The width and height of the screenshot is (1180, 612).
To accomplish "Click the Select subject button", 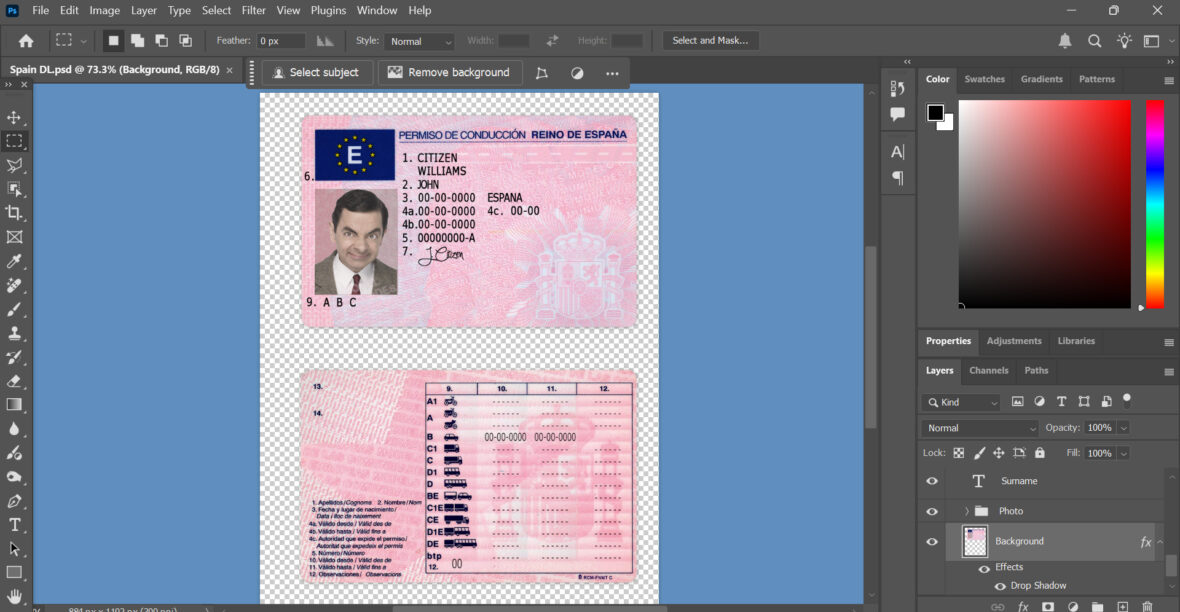I will (315, 72).
